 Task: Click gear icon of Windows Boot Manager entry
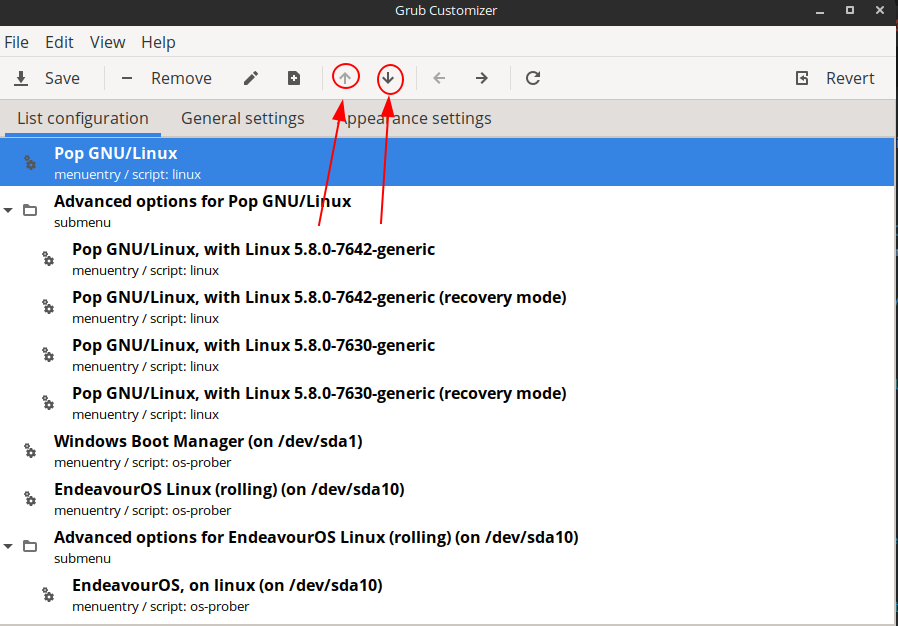click(x=30, y=451)
